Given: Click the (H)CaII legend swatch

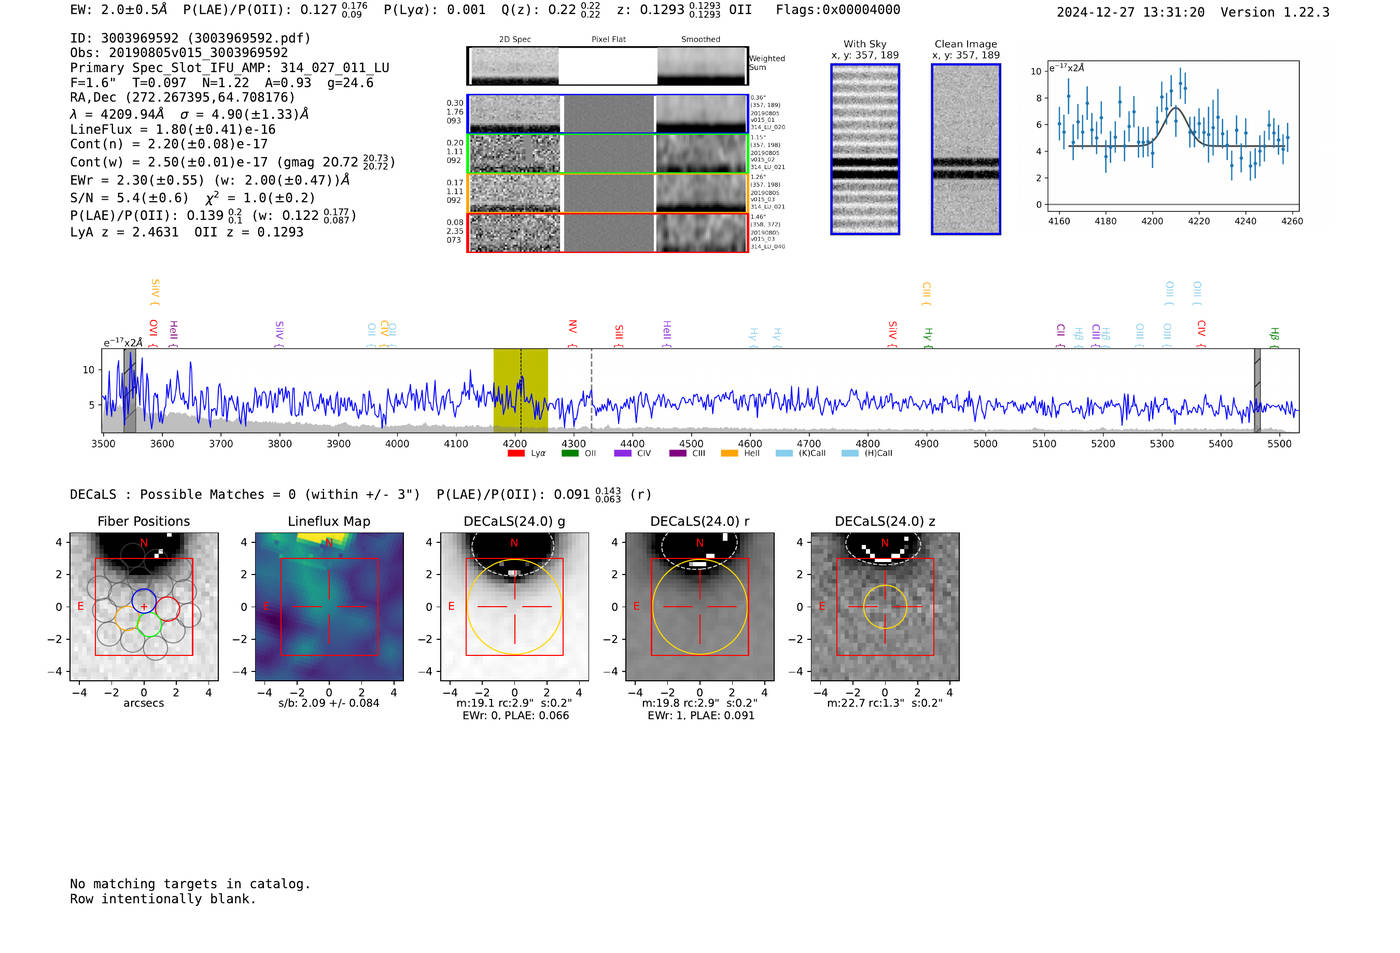Looking at the screenshot, I should point(850,453).
